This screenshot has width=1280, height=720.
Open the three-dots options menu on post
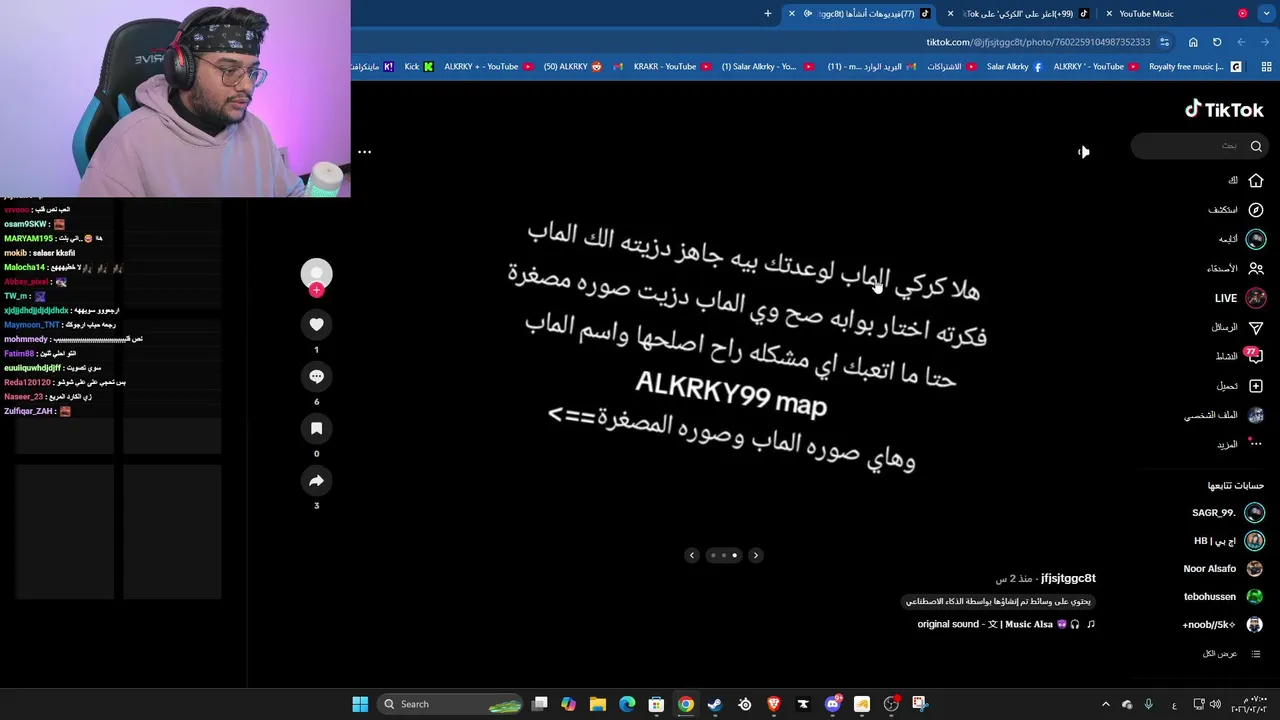coord(364,152)
